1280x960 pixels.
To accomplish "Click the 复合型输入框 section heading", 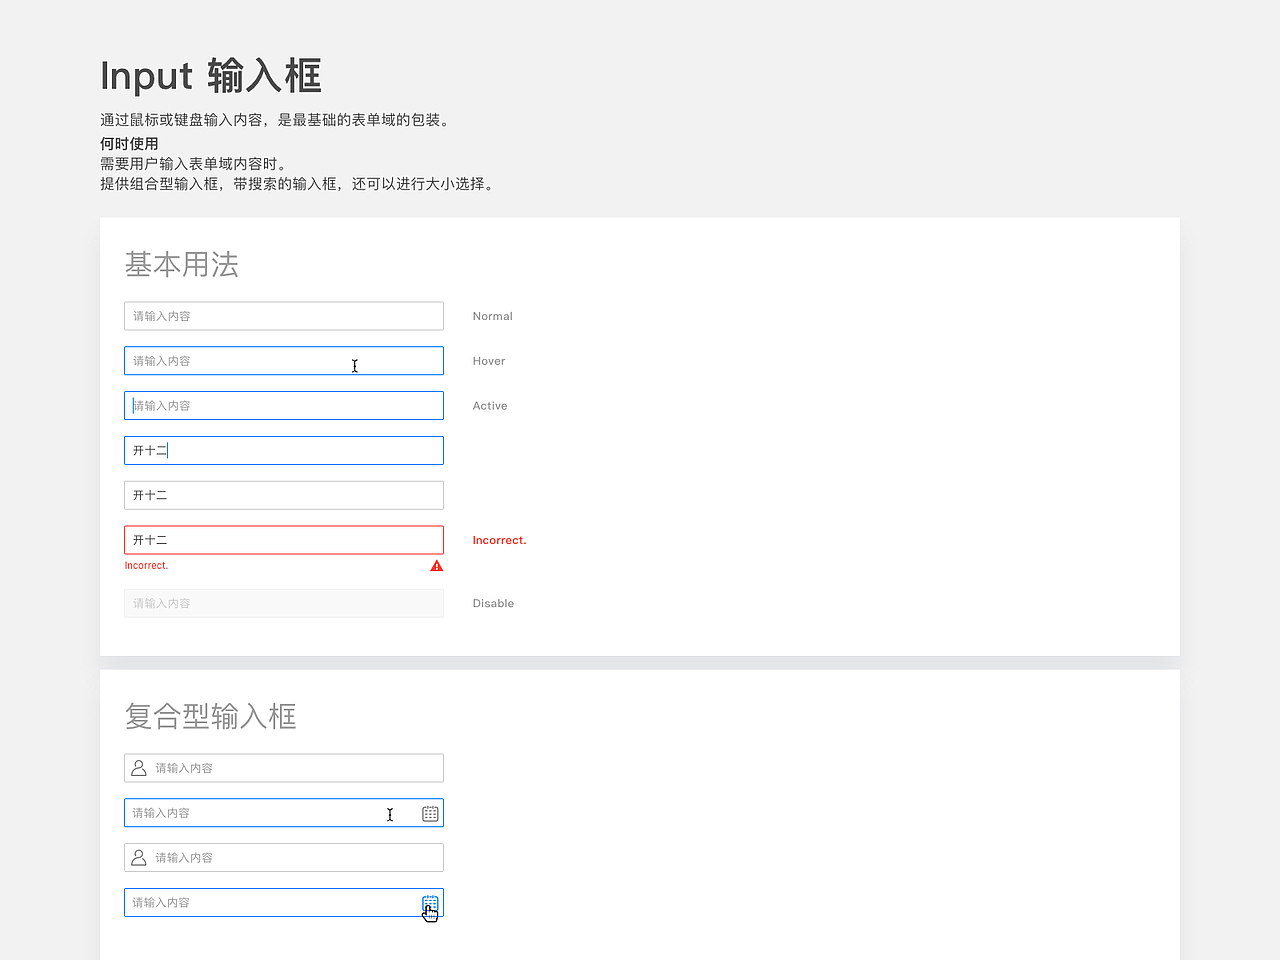I will (x=210, y=716).
